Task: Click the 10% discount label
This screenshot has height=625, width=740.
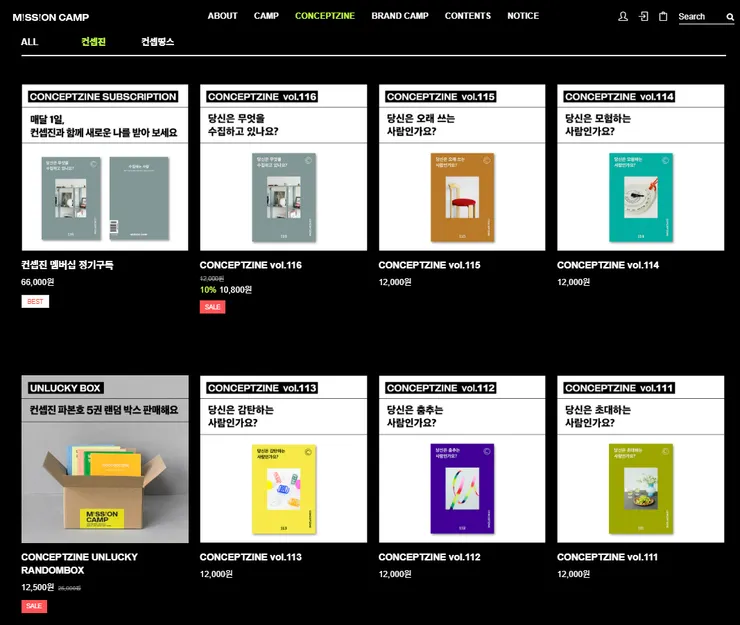Action: click(208, 290)
